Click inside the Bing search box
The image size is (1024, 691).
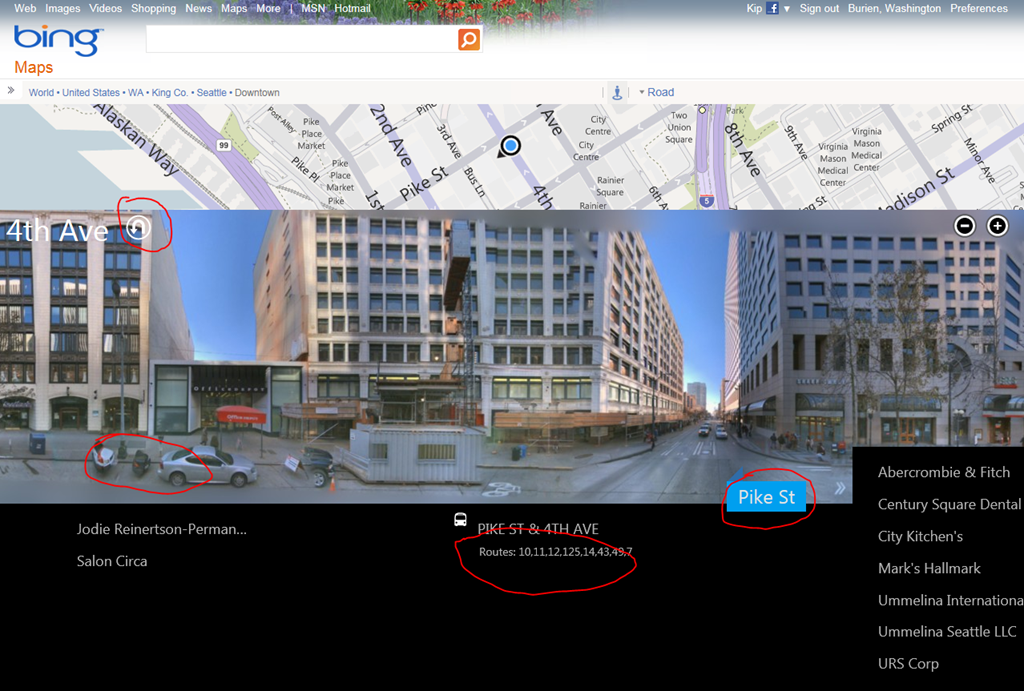302,39
